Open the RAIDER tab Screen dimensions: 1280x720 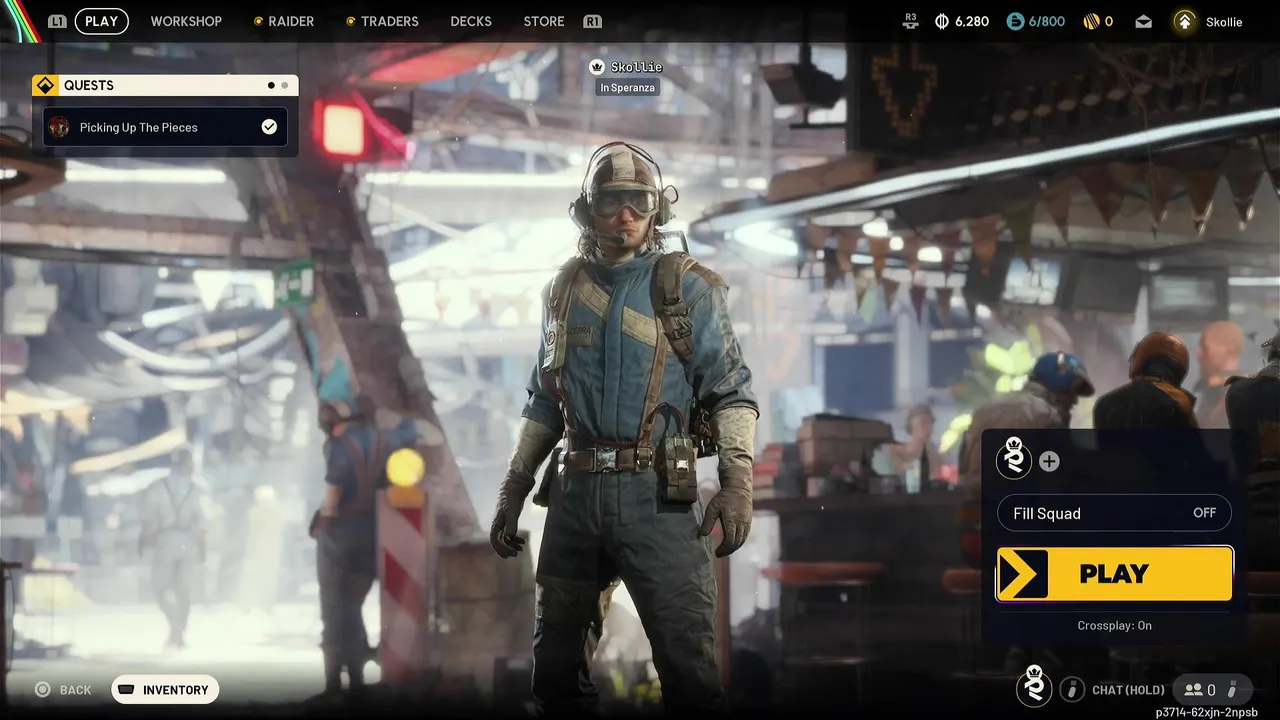284,21
